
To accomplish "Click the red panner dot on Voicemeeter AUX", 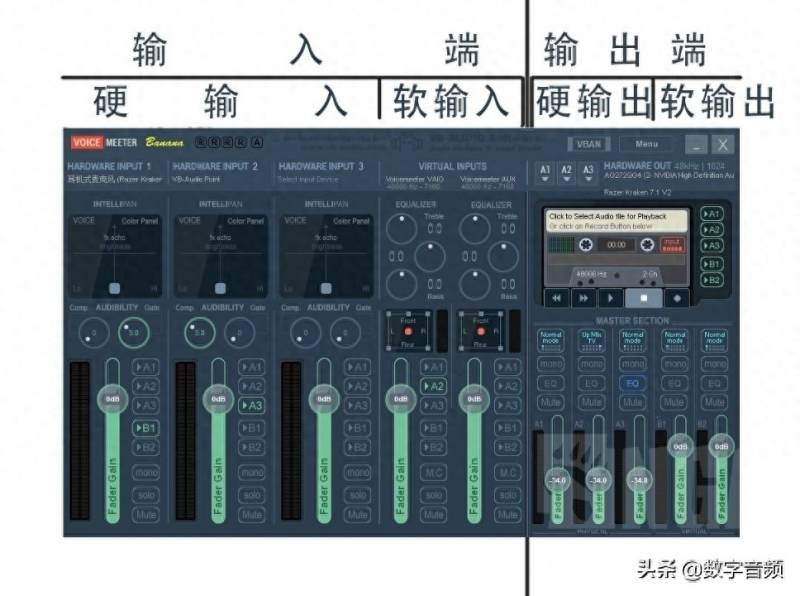I will tap(481, 332).
